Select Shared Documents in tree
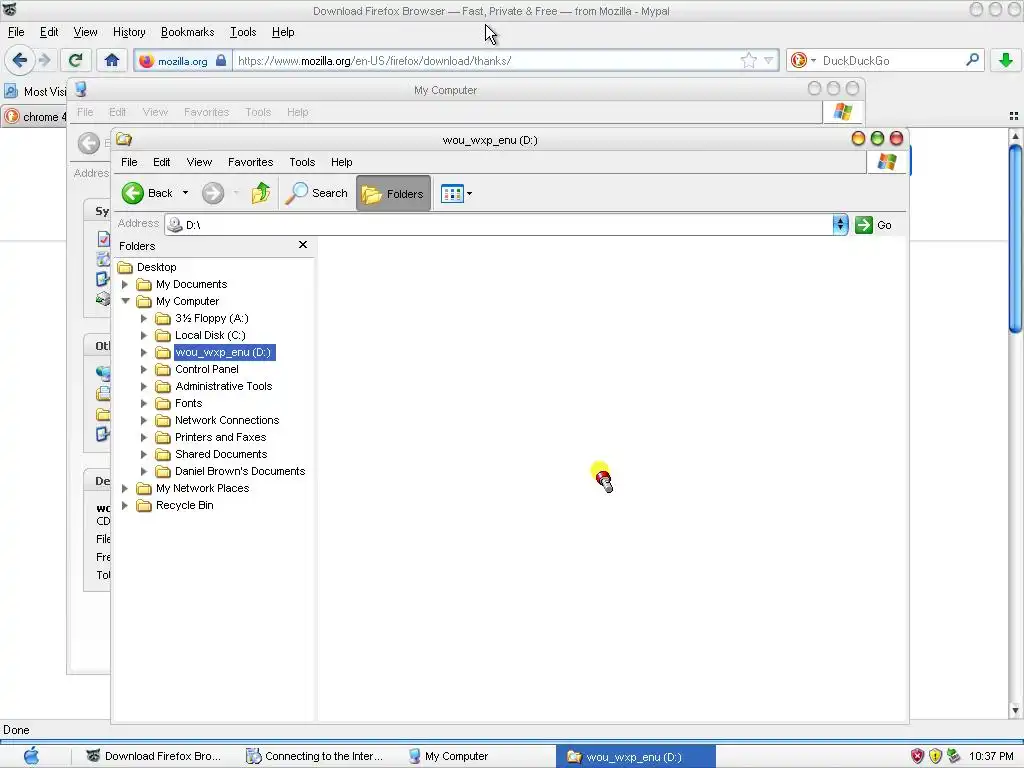Screen dimensions: 1024x768 coord(221,454)
